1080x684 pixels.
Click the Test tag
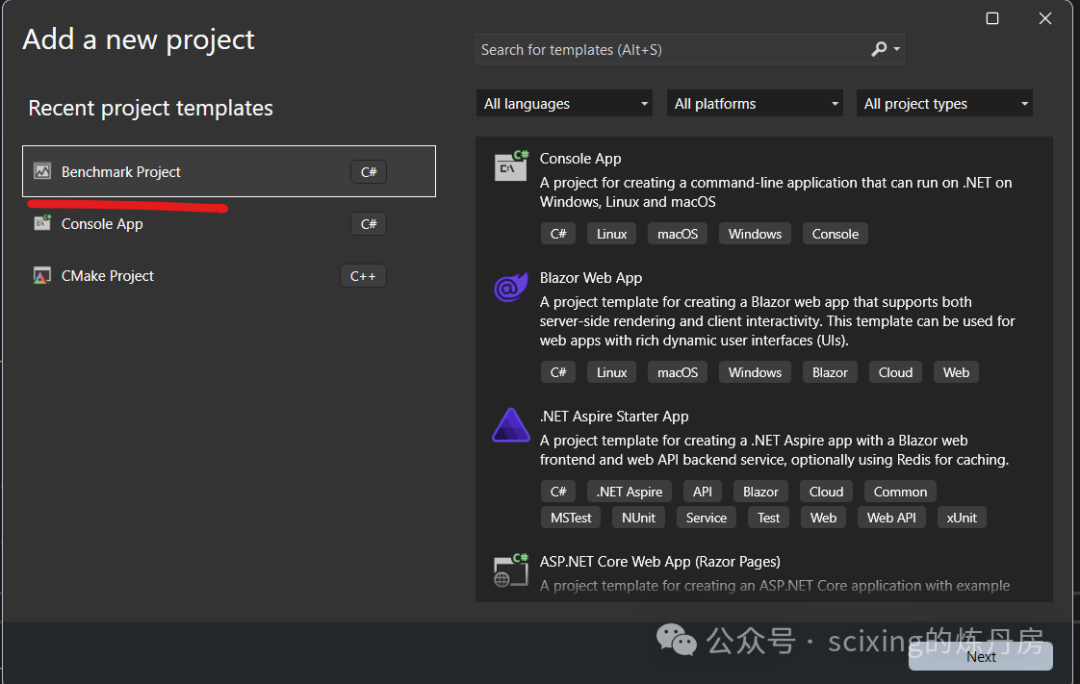point(768,517)
